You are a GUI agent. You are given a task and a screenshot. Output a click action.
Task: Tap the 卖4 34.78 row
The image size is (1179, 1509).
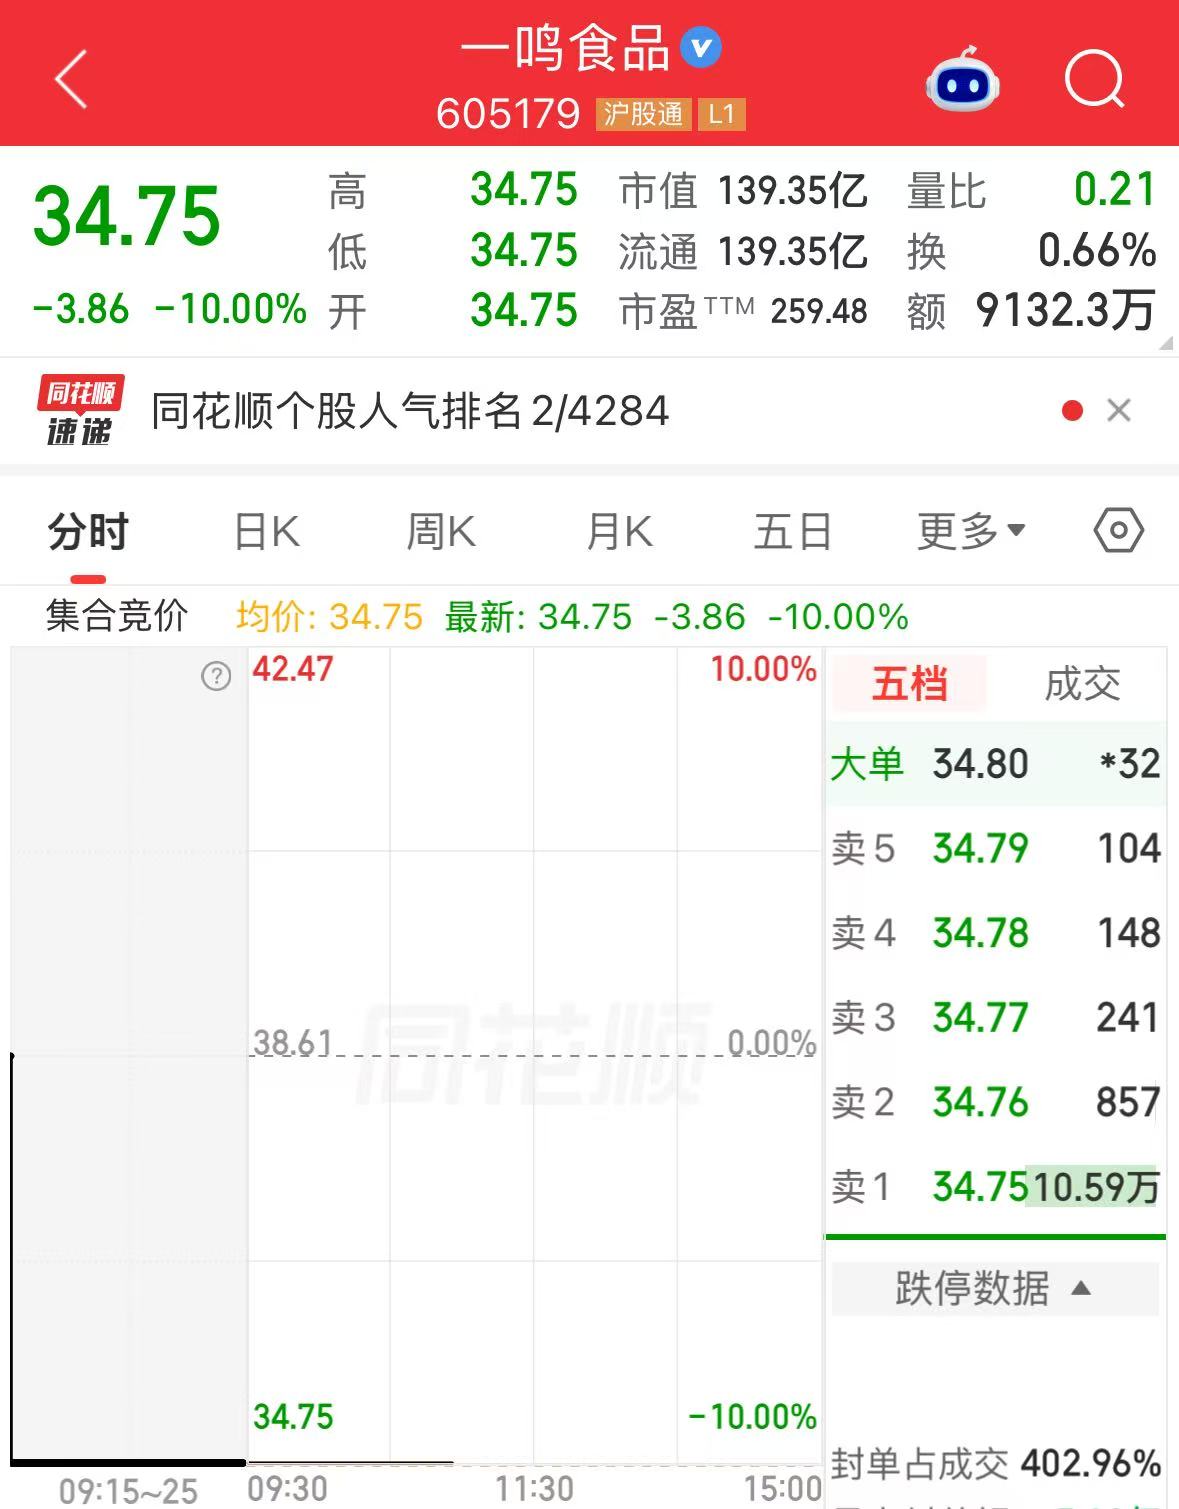tap(995, 933)
